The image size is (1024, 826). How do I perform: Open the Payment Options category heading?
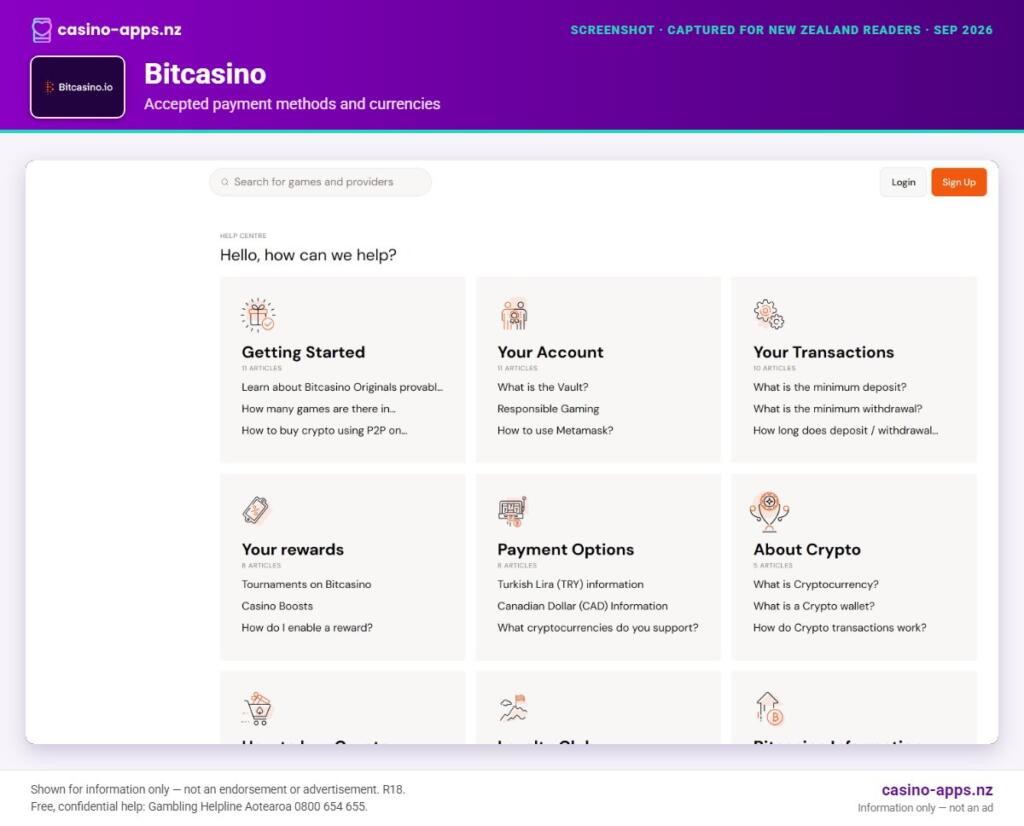click(x=566, y=549)
